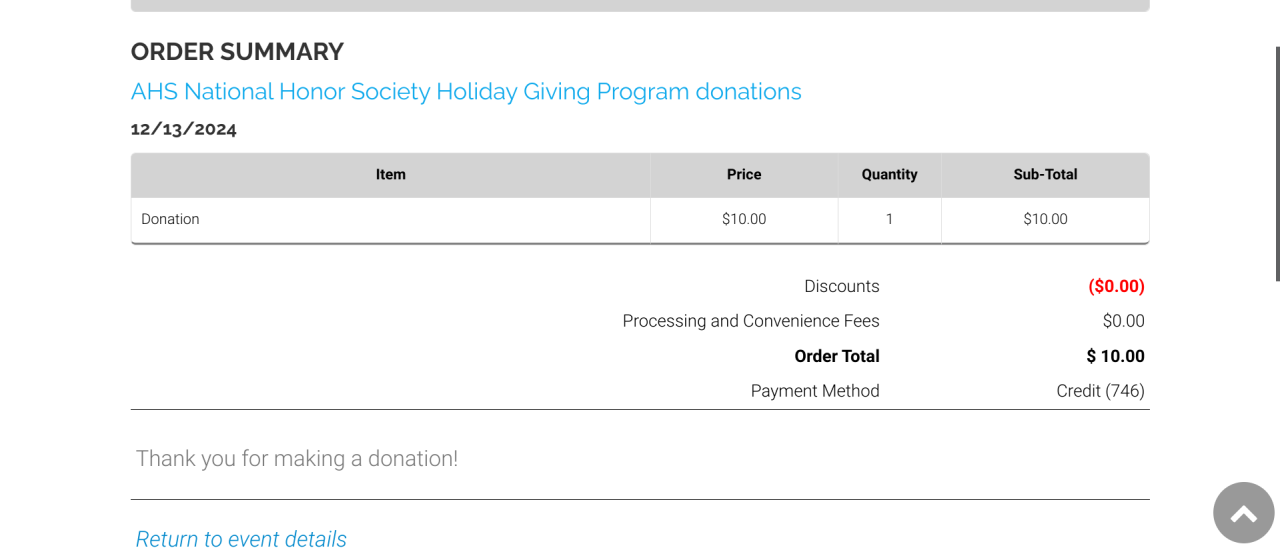Select the red ($0.00) discount amount
Viewport: 1280px width, 548px height.
1116,286
